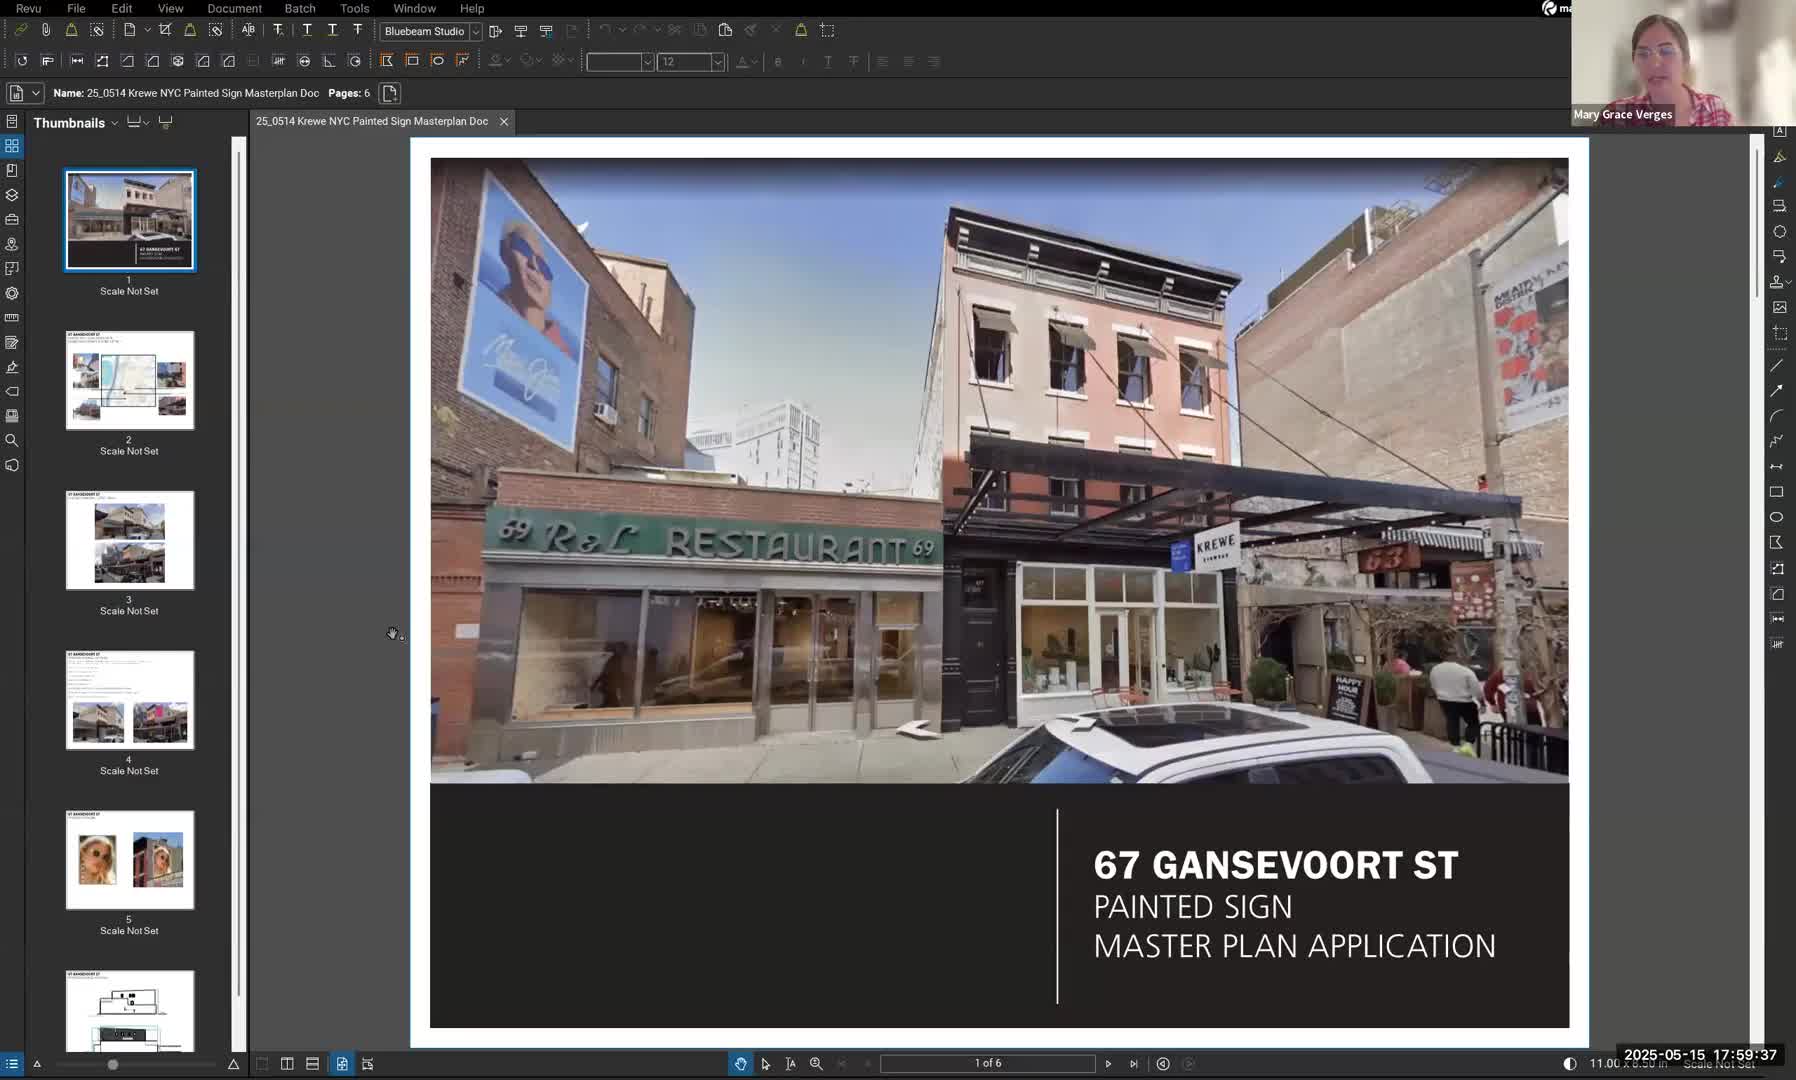1796x1080 pixels.
Task: Select the Rectangle markup tool
Action: pos(1777,492)
